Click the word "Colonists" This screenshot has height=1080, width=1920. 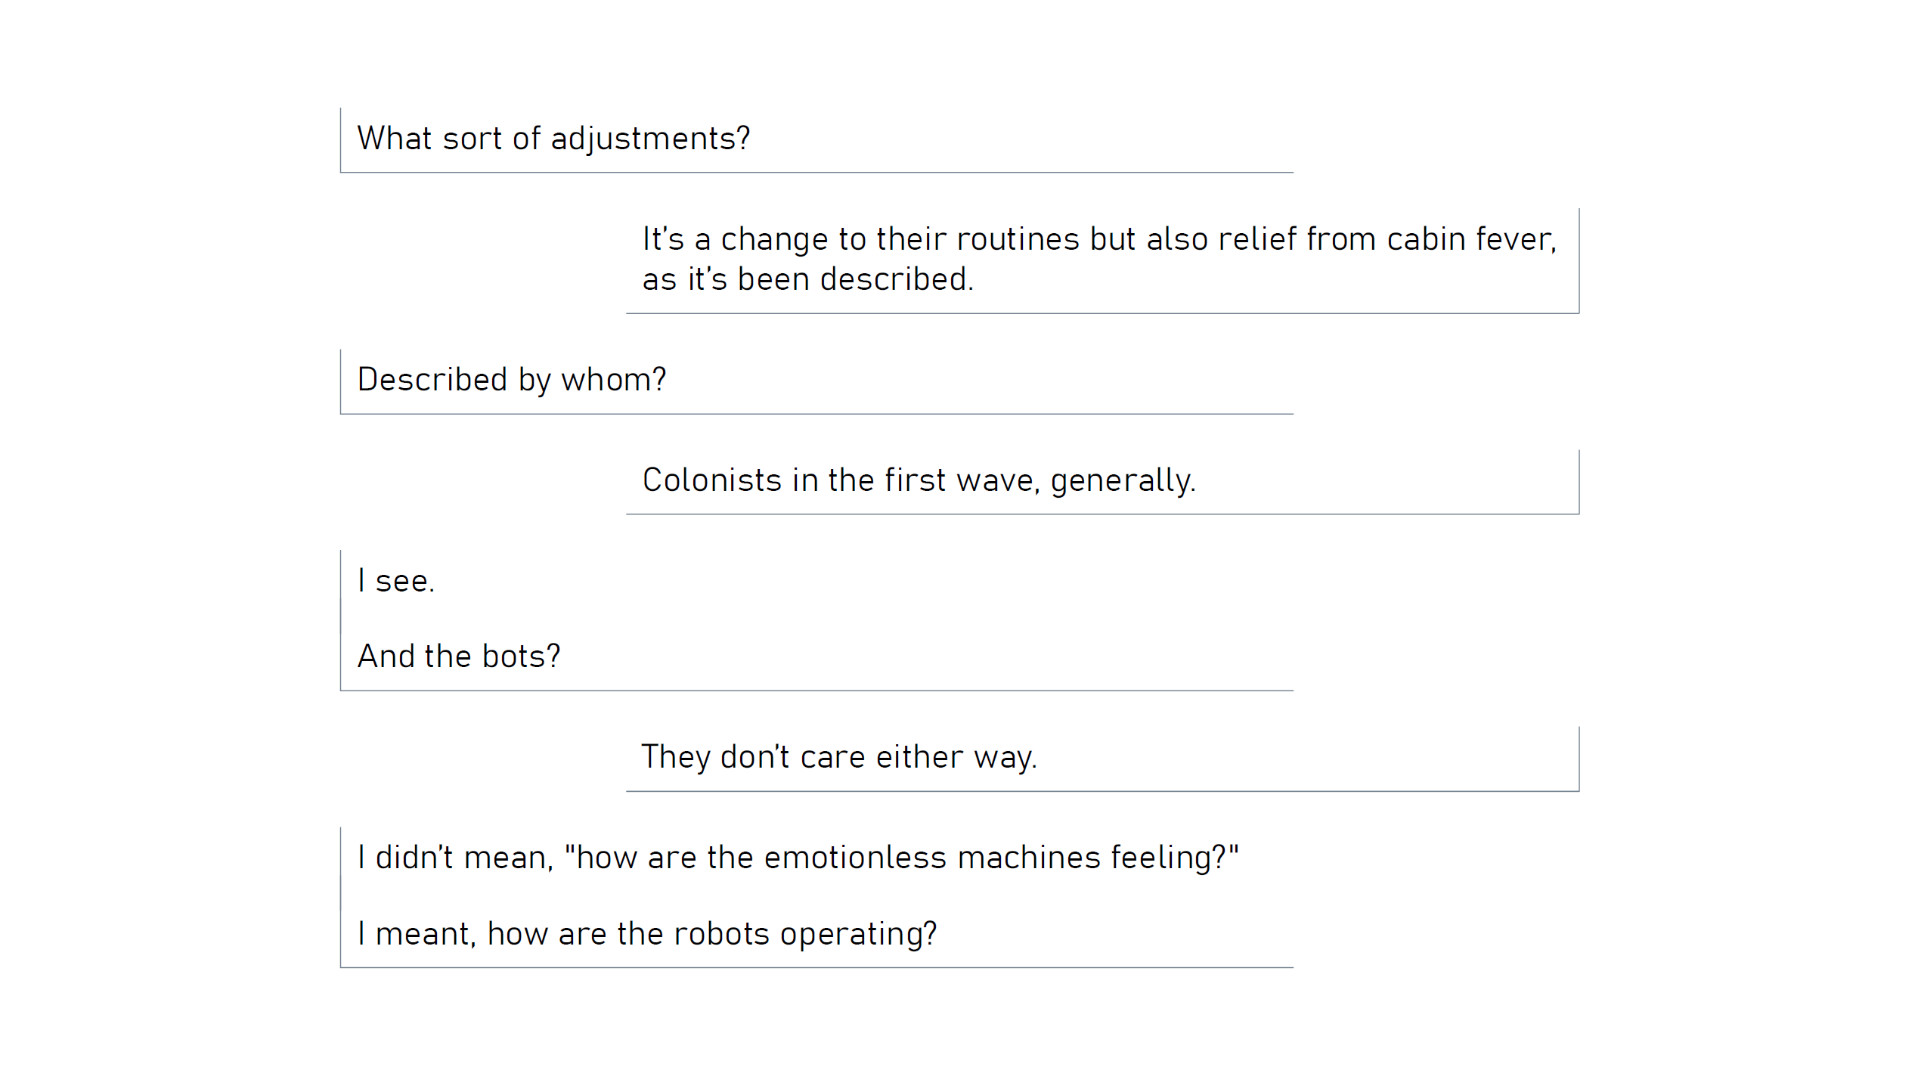click(711, 481)
